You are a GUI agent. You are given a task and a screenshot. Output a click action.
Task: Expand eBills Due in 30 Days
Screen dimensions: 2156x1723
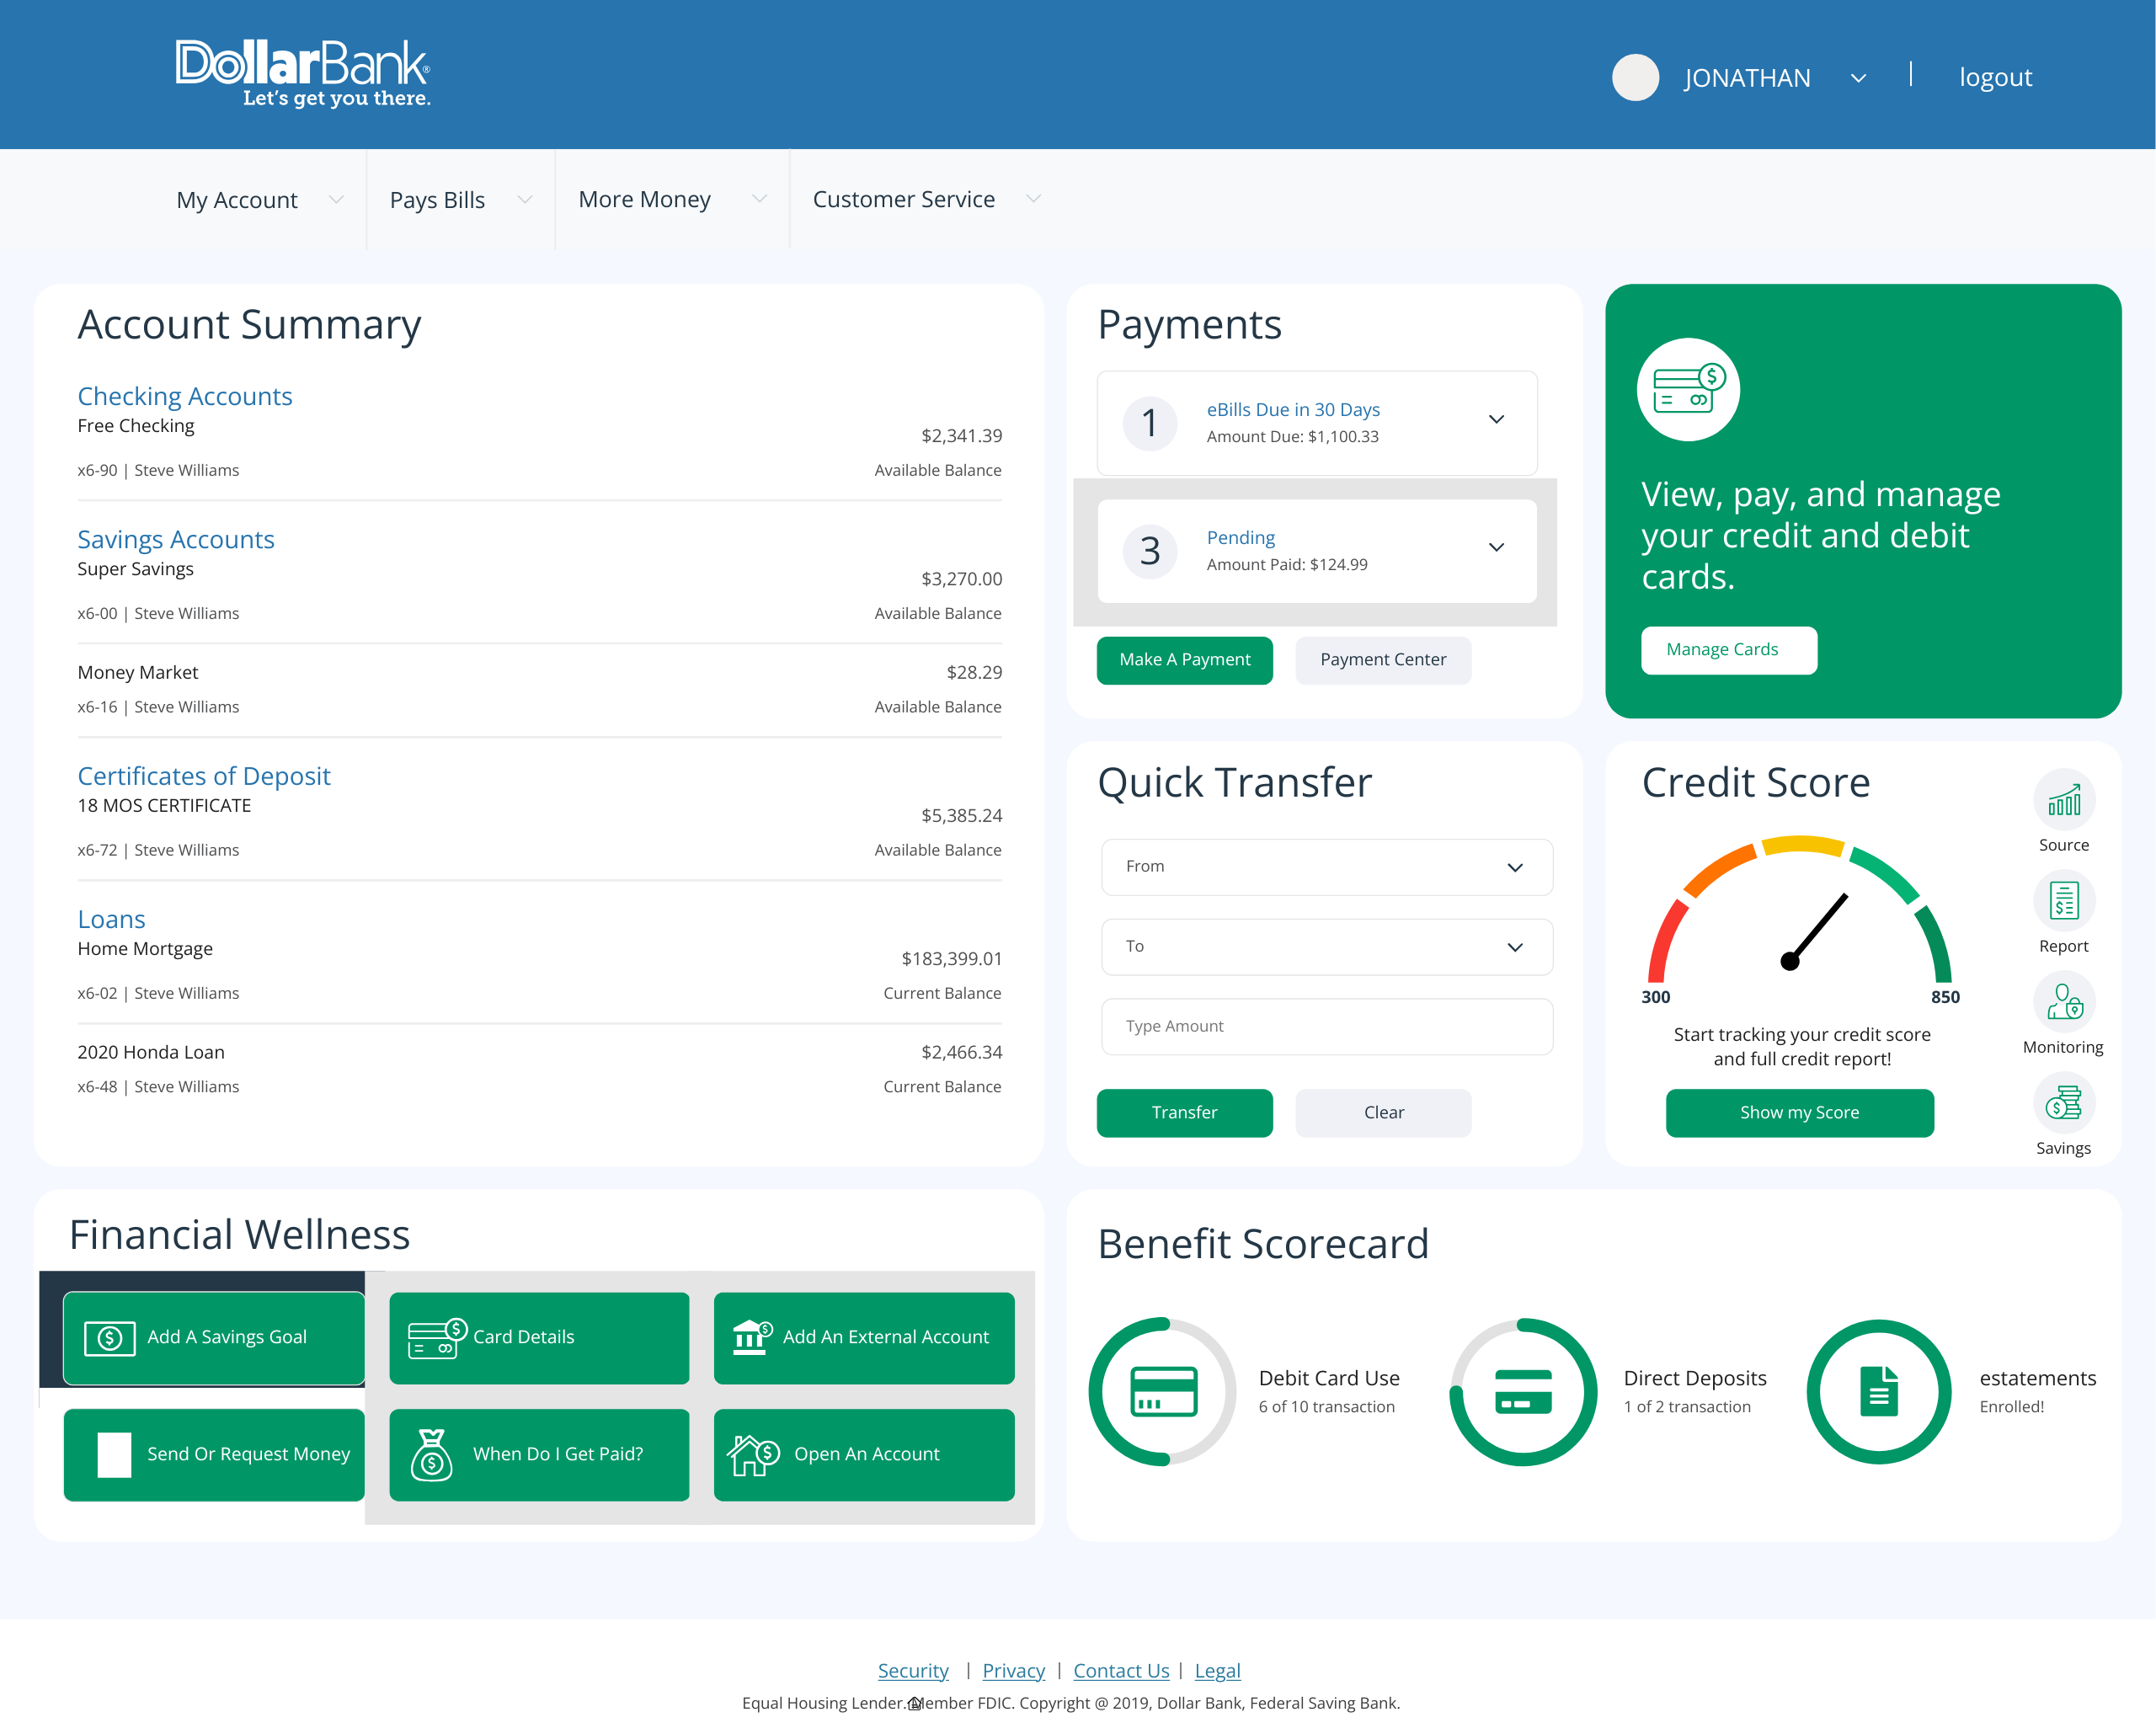click(x=1496, y=420)
